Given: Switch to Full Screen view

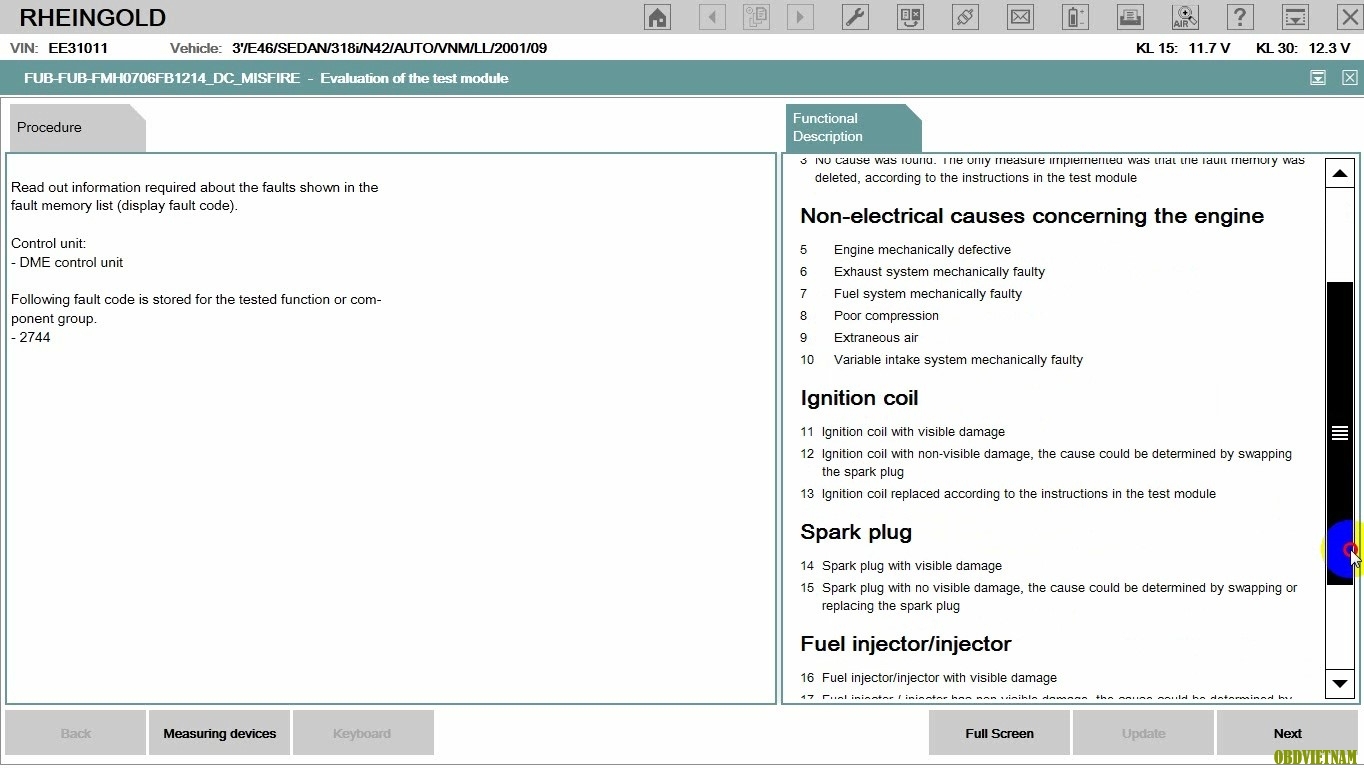Looking at the screenshot, I should point(1000,733).
